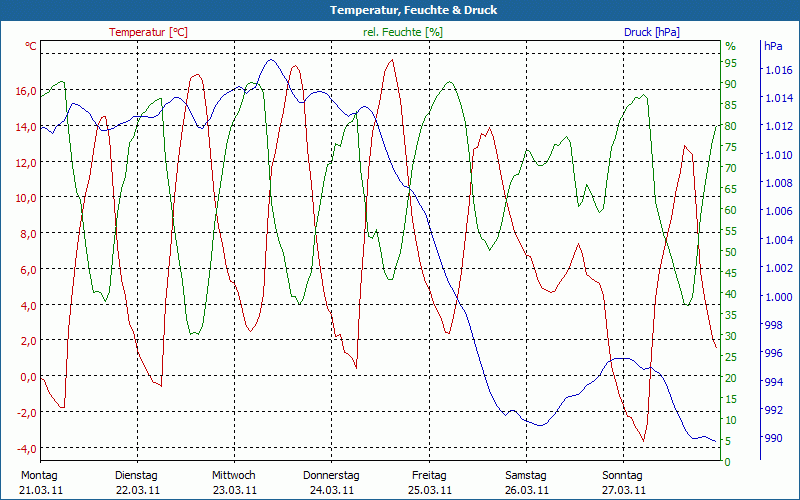This screenshot has width=800, height=500.
Task: Click the '998' pressure axis value
Action: 775,325
